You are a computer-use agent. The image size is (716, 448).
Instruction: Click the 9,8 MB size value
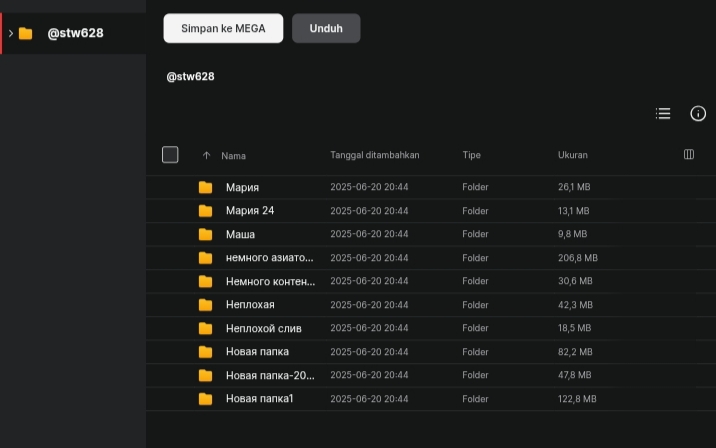click(572, 234)
